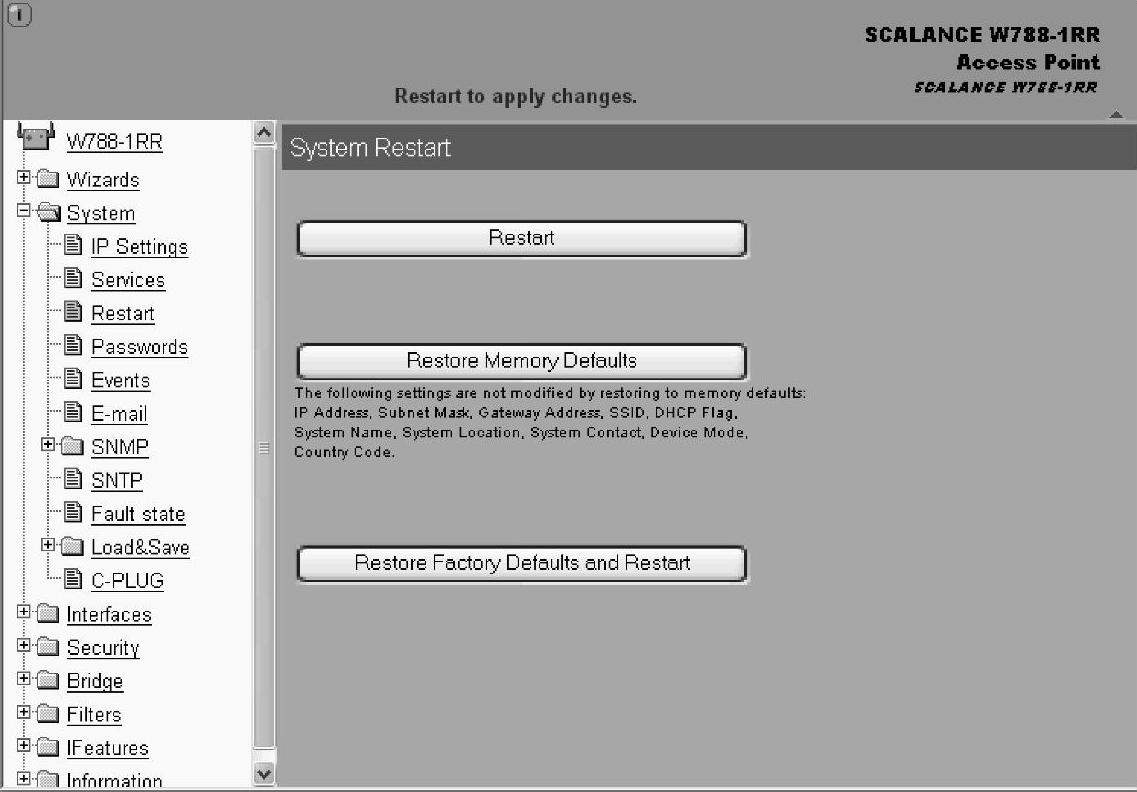
Task: Click the Services page icon
Action: pyautogui.click(x=73, y=279)
